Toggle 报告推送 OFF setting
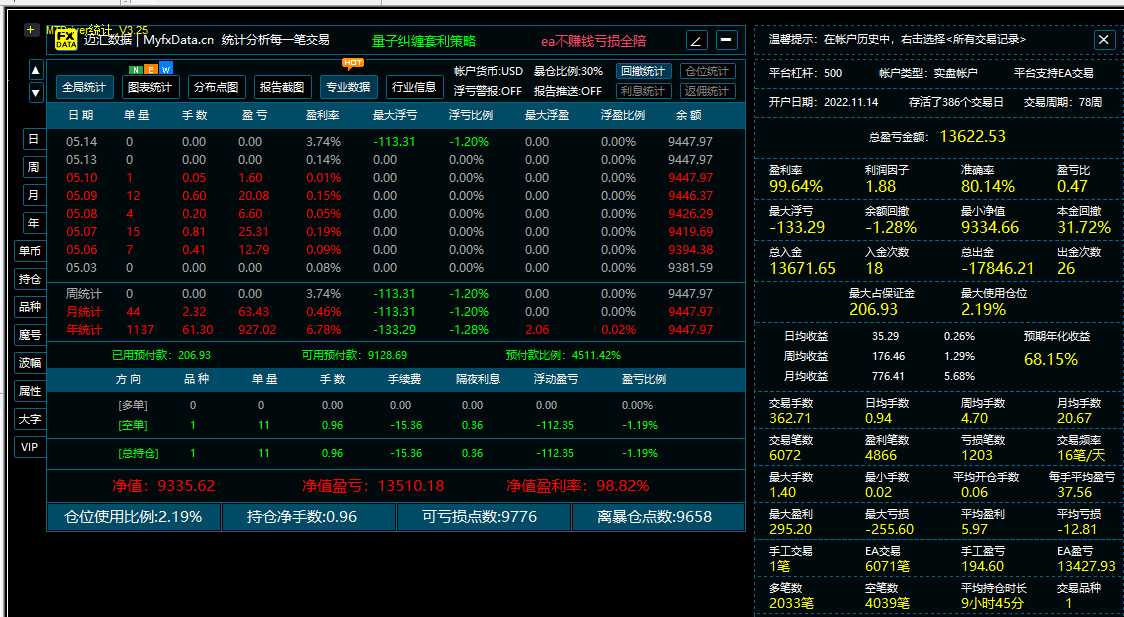Screen dimensions: 1124x617 [568, 91]
